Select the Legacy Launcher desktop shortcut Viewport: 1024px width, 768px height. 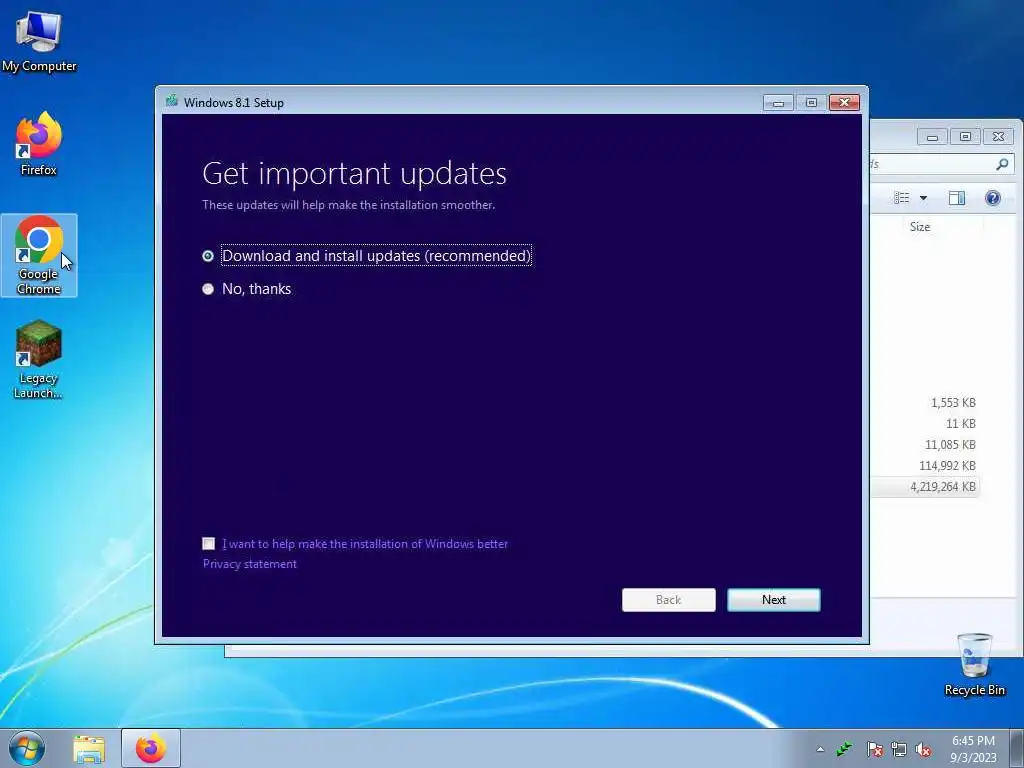pyautogui.click(x=39, y=360)
